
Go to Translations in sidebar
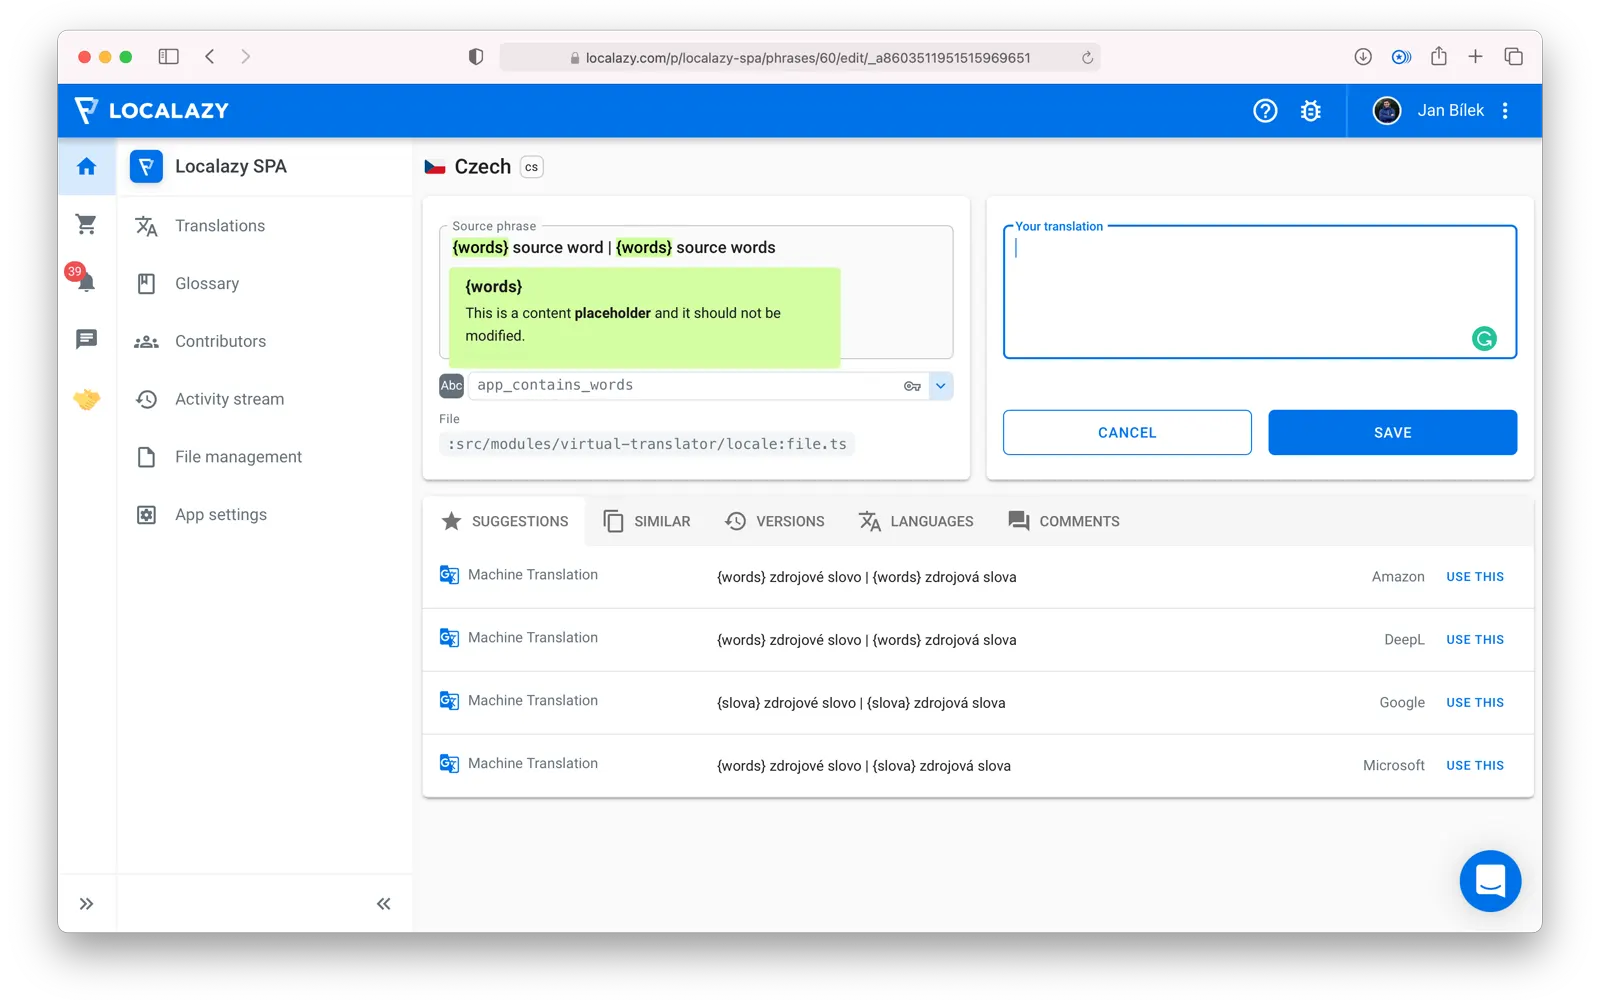click(x=220, y=226)
